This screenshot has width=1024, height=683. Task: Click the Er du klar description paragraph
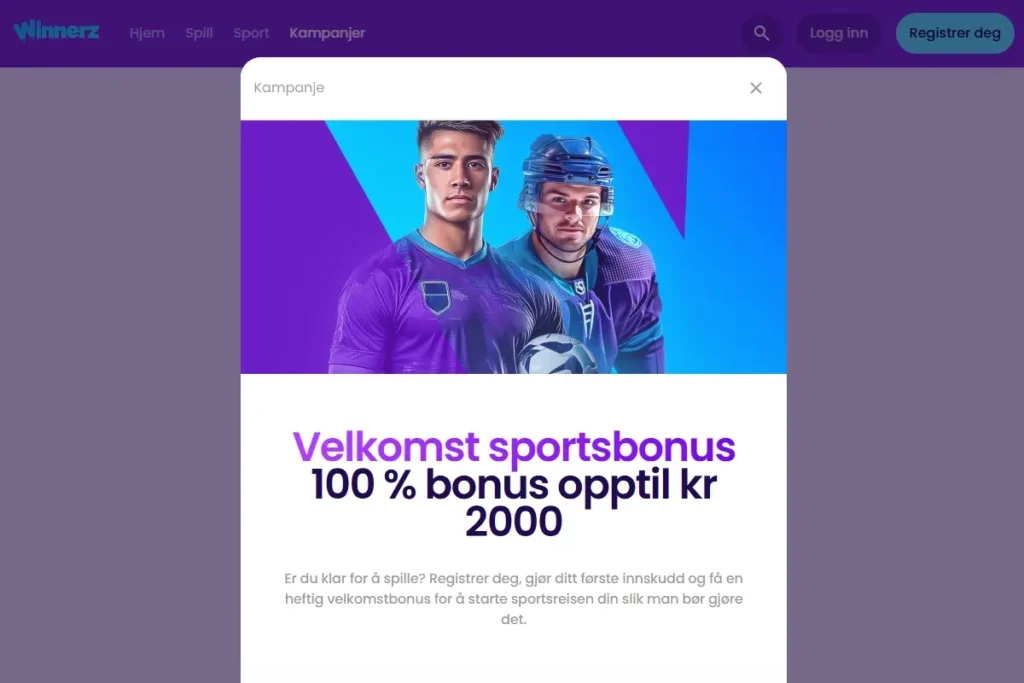coord(514,598)
